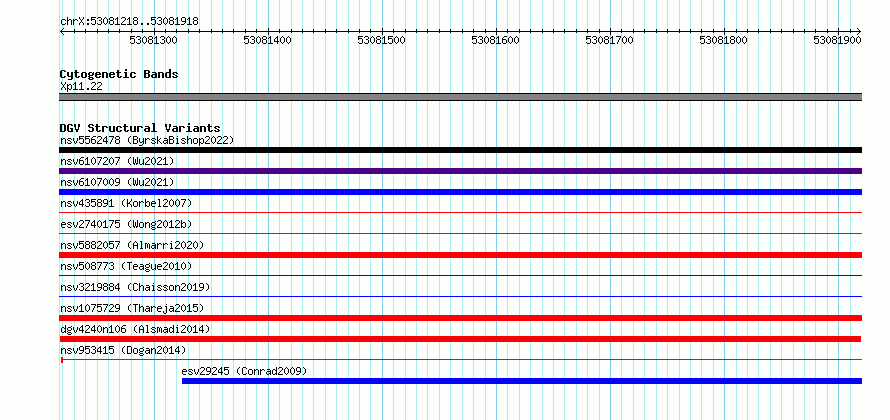
Task: Click label nsv953415 (Dogan2014)
Action: point(123,350)
